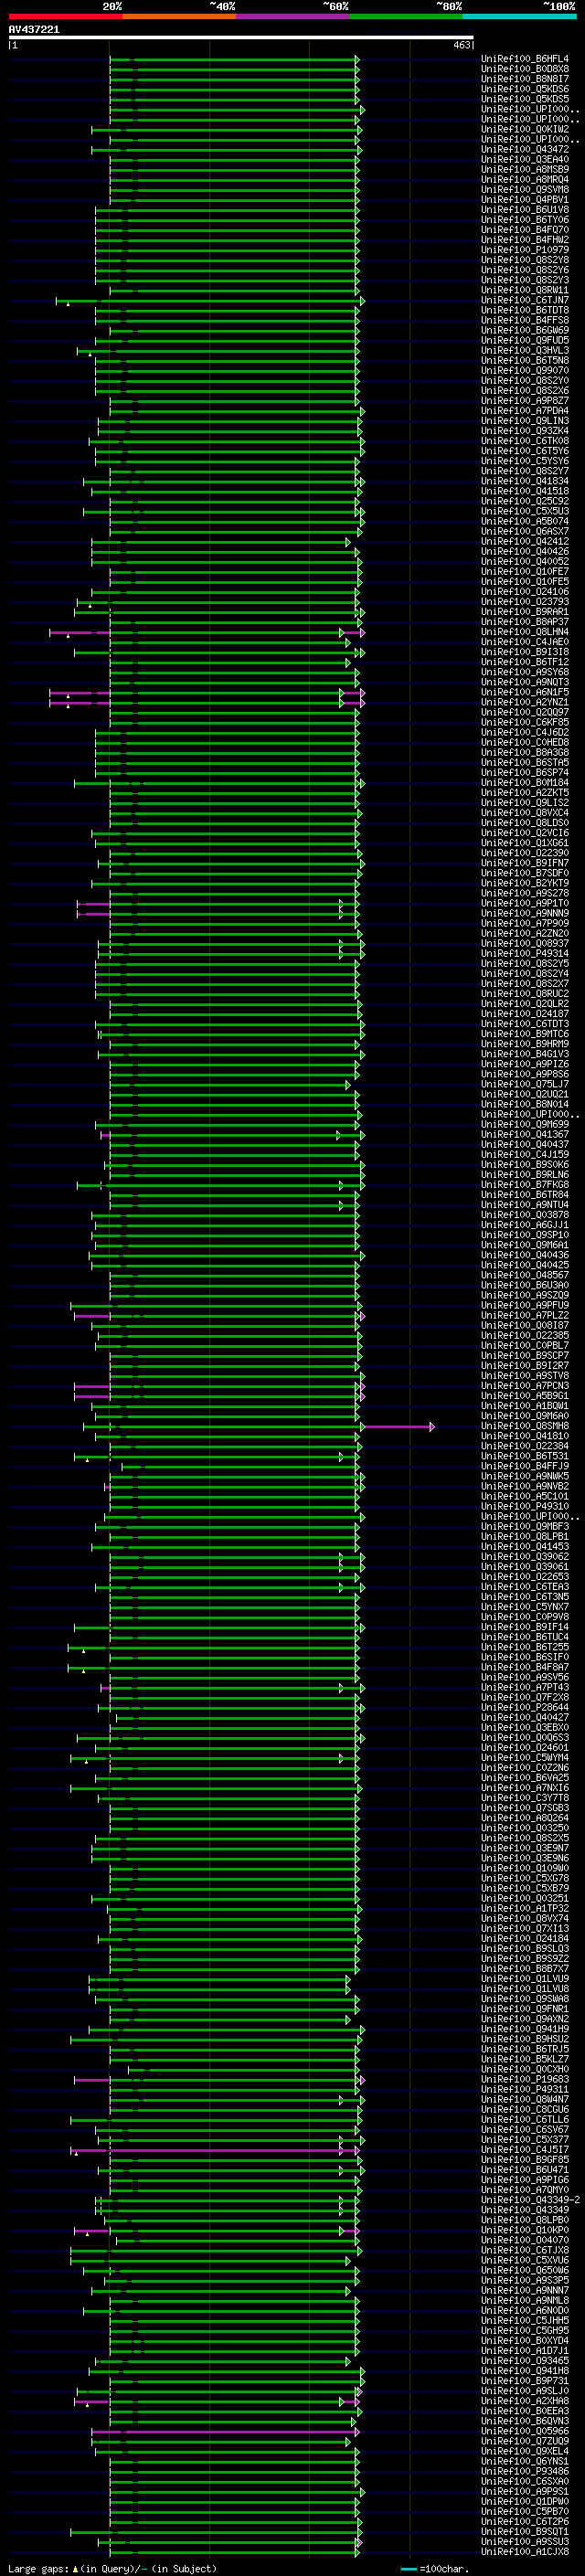Select the UniRef100_Q5KDS6 label

[525, 89]
